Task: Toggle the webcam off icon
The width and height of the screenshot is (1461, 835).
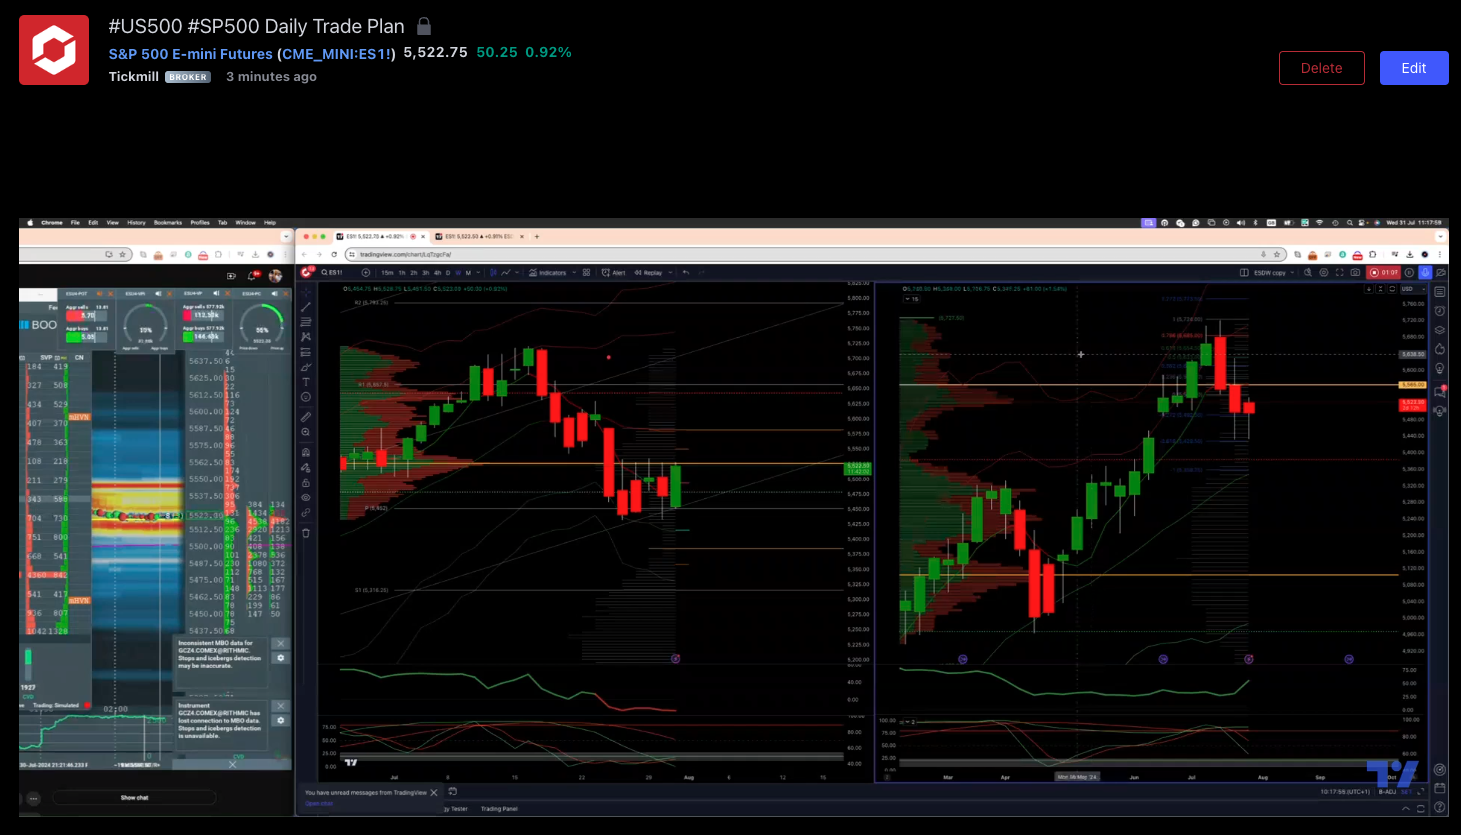Action: coord(1441,272)
